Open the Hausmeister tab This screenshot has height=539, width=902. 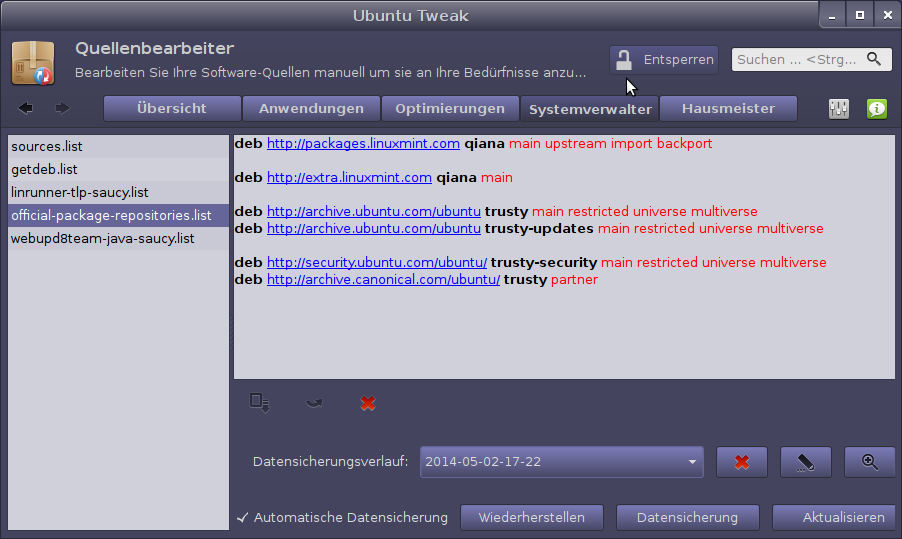tap(728, 108)
